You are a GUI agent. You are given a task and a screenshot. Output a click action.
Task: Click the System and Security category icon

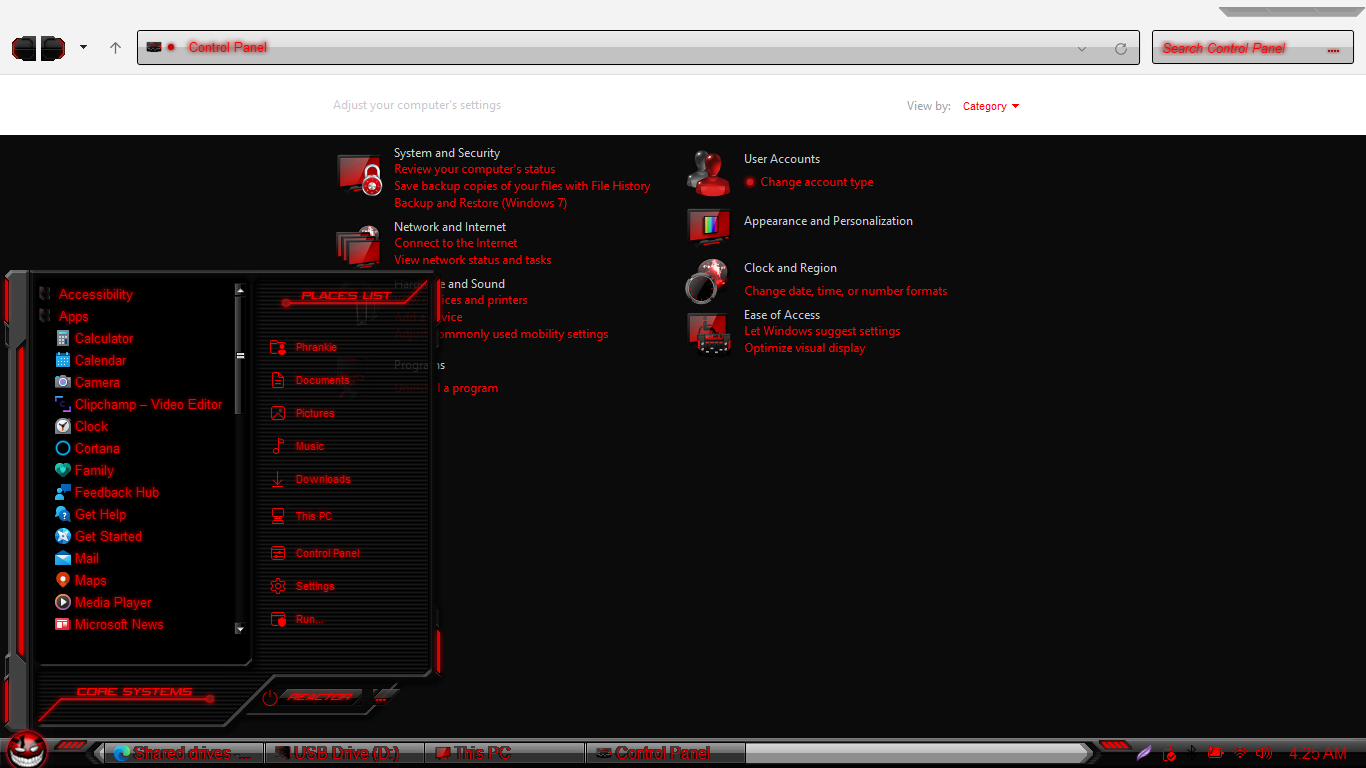click(360, 176)
